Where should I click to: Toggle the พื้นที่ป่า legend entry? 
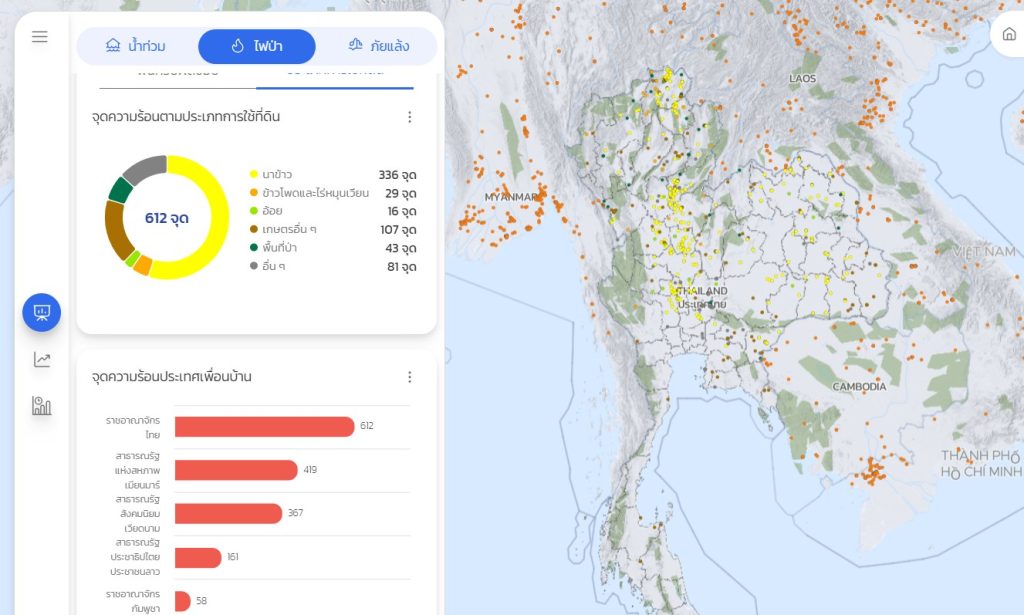(x=283, y=248)
